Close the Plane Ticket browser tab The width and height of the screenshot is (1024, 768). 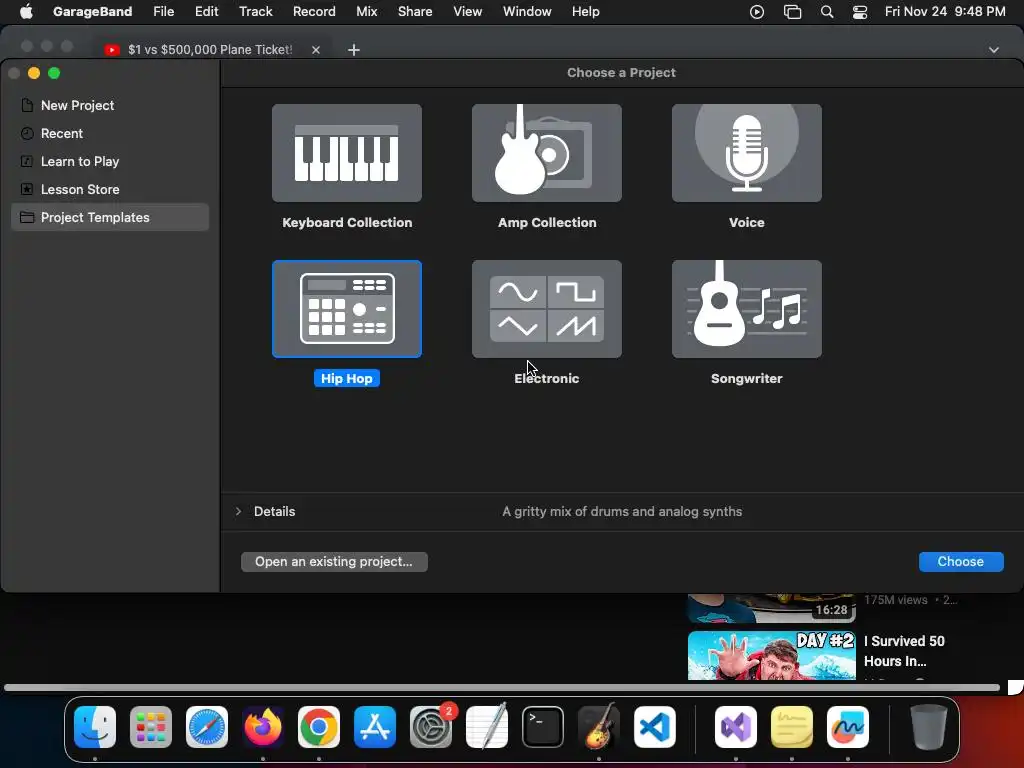[316, 50]
